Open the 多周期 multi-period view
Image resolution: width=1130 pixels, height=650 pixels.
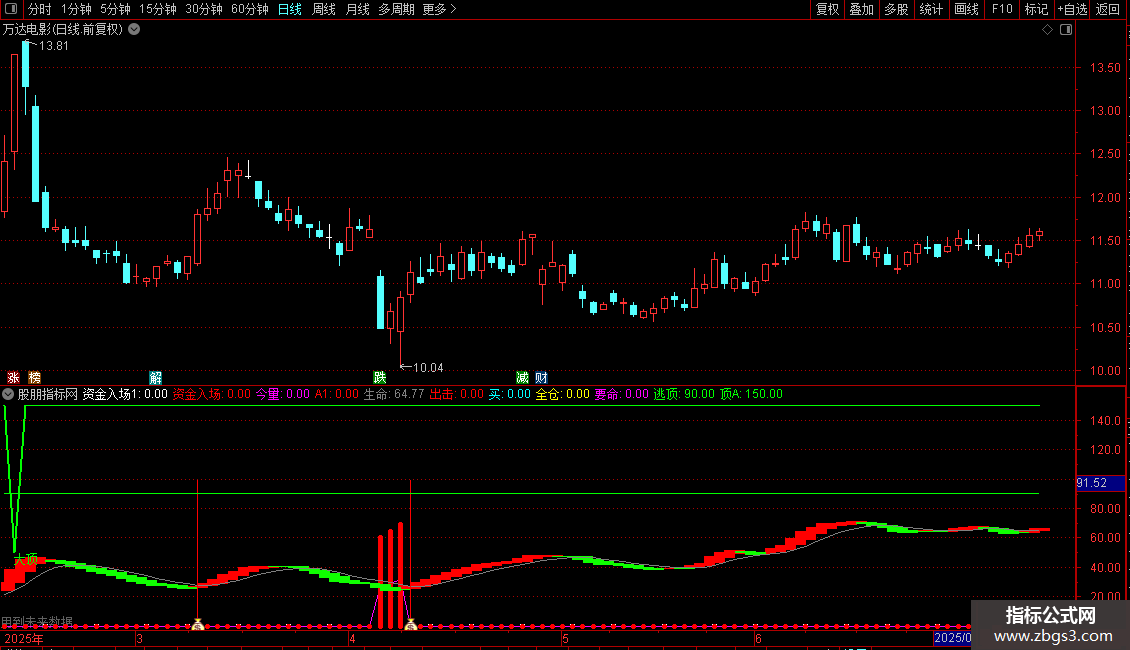pos(396,9)
